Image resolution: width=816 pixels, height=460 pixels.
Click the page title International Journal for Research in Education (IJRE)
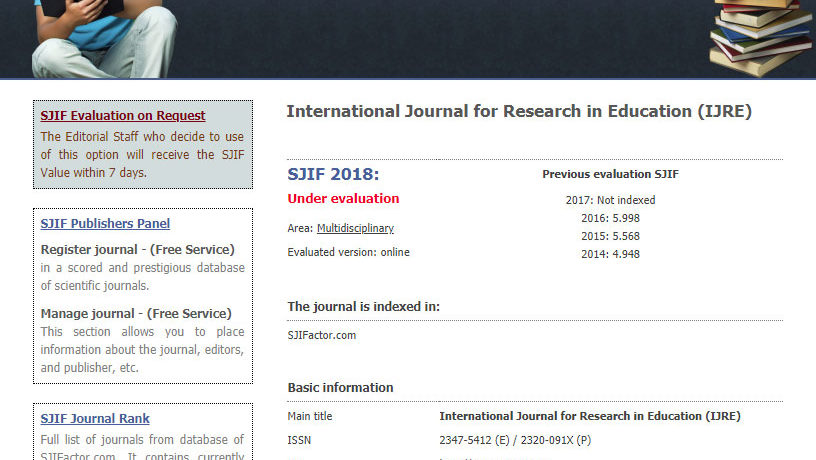click(519, 111)
